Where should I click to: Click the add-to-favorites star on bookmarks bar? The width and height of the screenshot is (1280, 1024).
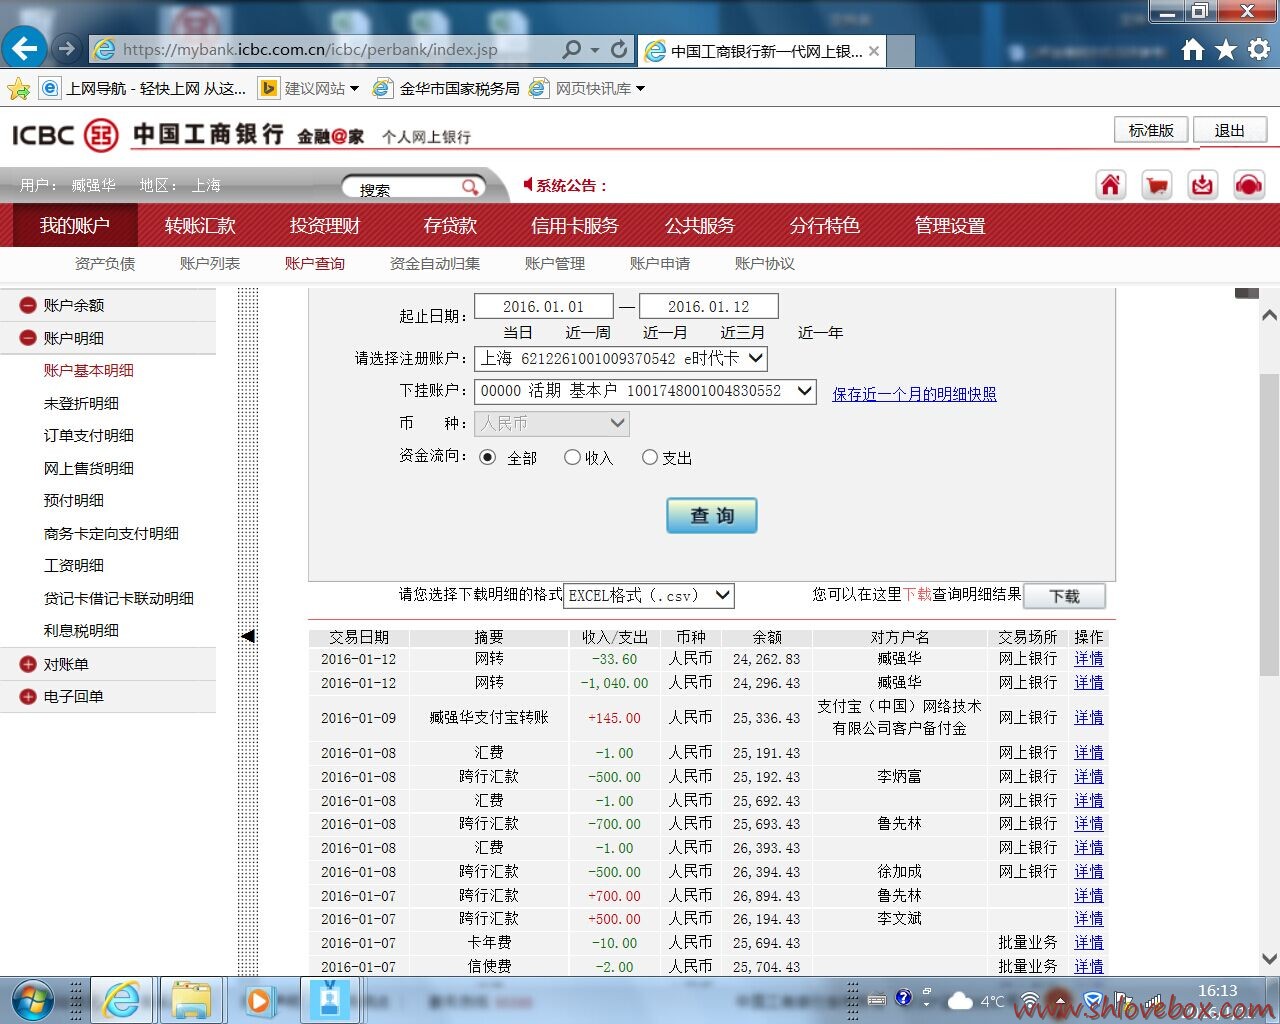click(x=19, y=89)
